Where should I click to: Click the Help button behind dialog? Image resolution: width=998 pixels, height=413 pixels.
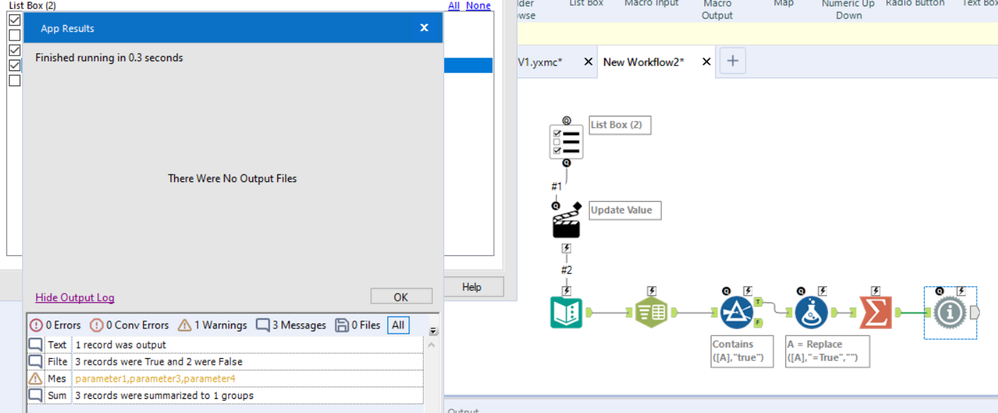coord(472,287)
